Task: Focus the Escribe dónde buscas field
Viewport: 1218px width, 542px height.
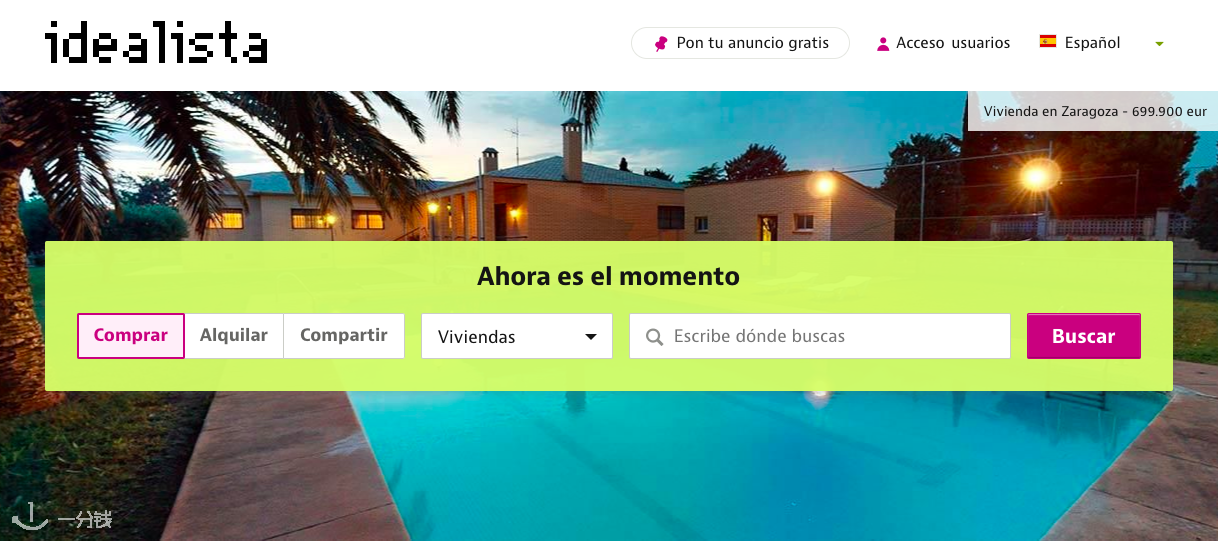Action: coord(820,336)
